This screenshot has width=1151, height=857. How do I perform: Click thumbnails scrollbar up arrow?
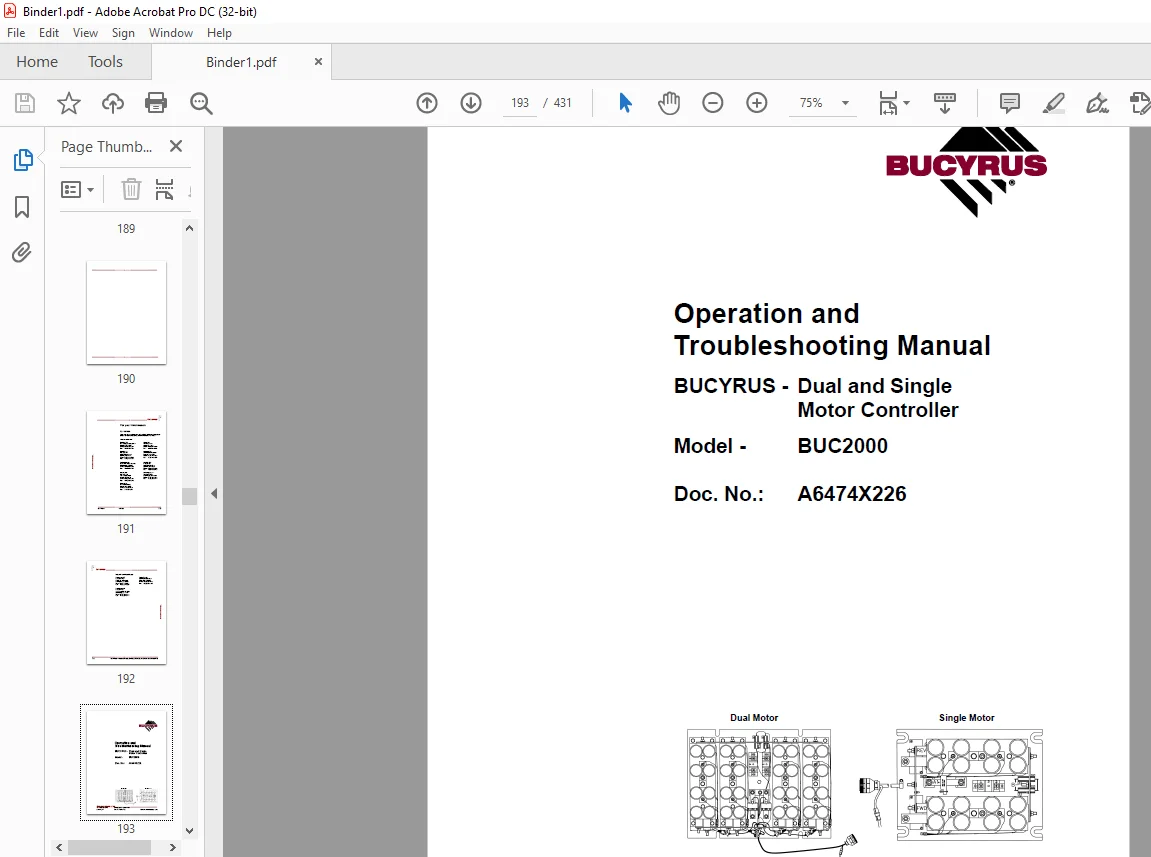pyautogui.click(x=189, y=228)
